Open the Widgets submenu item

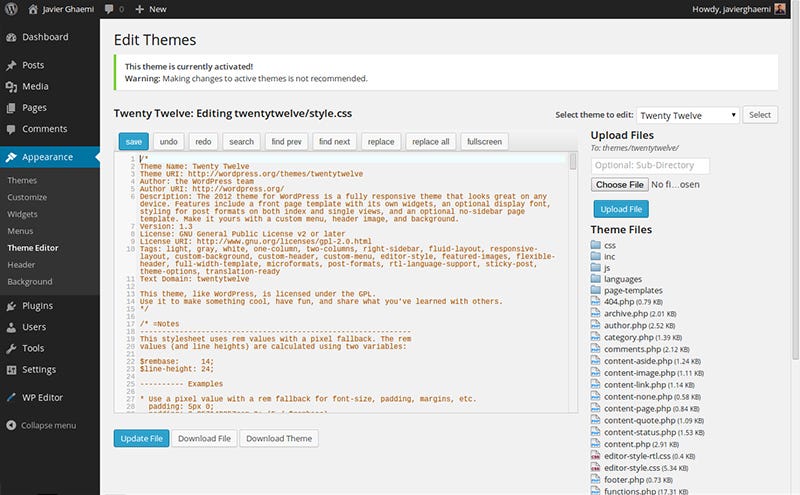click(22, 214)
